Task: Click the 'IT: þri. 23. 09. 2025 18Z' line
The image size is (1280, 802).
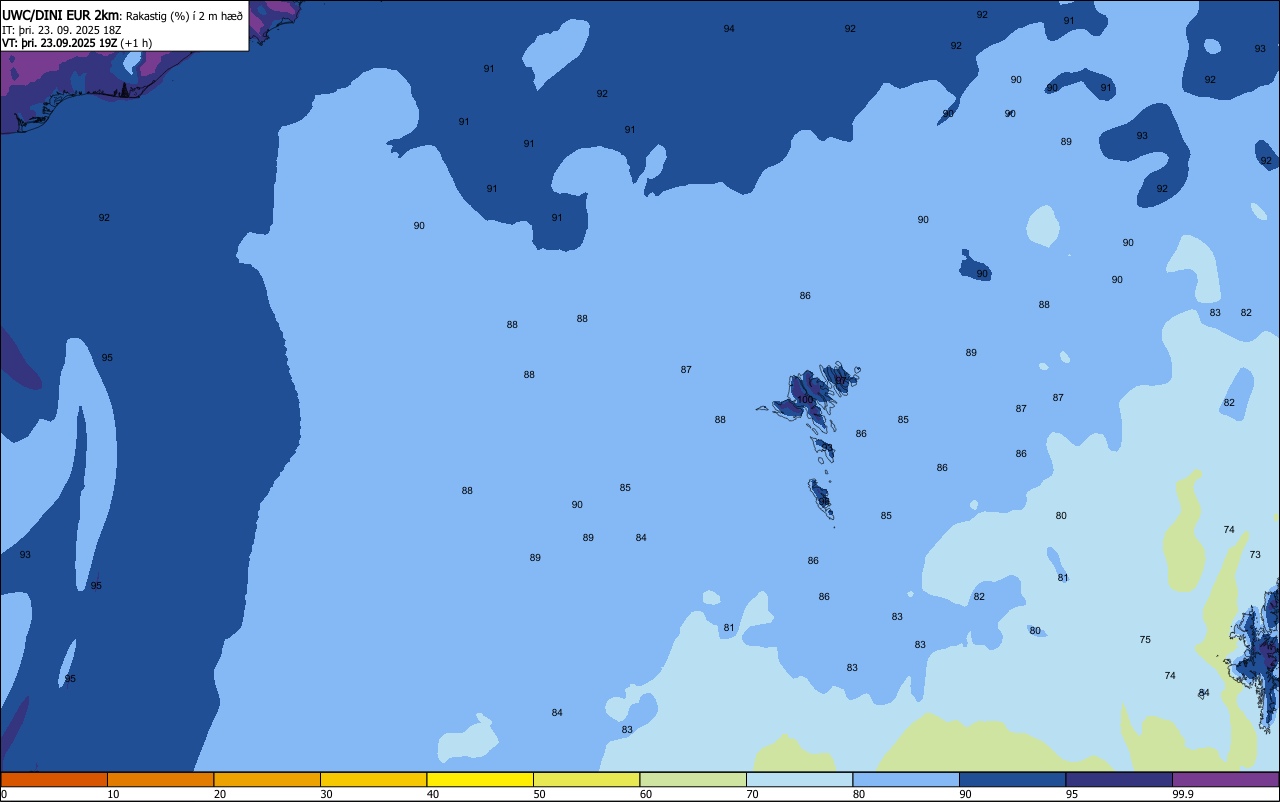Action: [x=62, y=29]
